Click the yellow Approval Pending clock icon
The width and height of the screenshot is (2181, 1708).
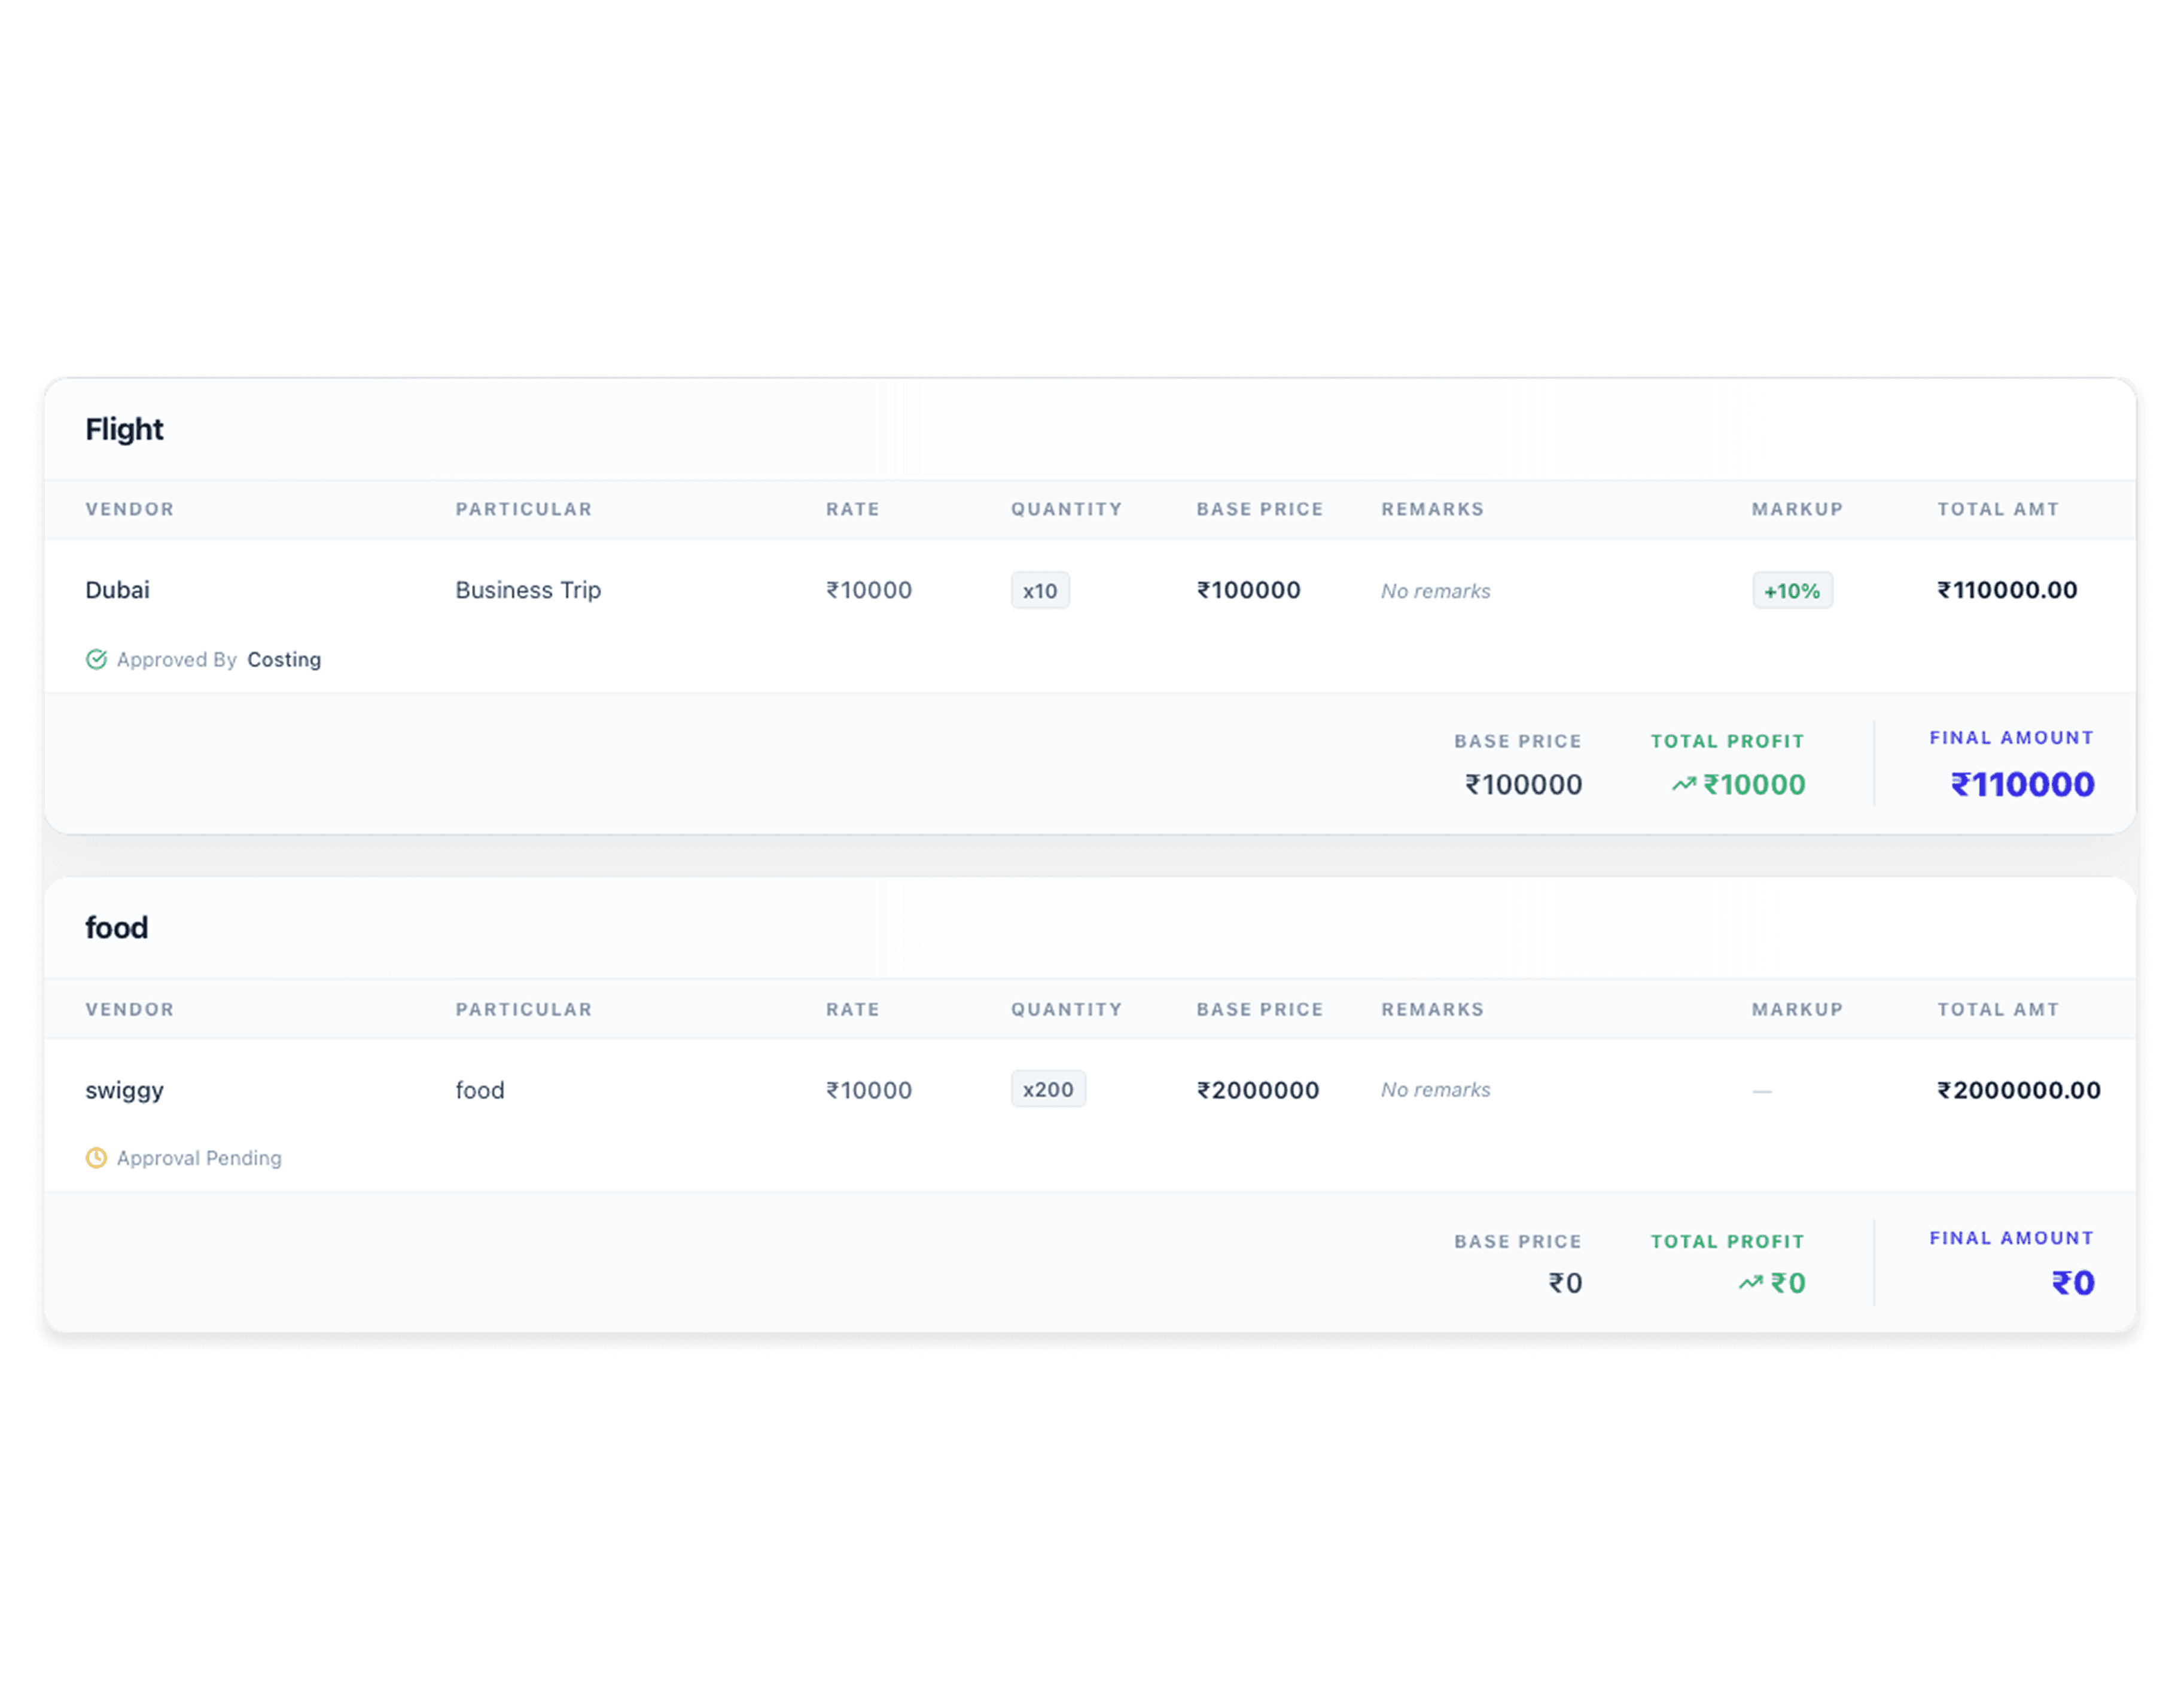(96, 1158)
